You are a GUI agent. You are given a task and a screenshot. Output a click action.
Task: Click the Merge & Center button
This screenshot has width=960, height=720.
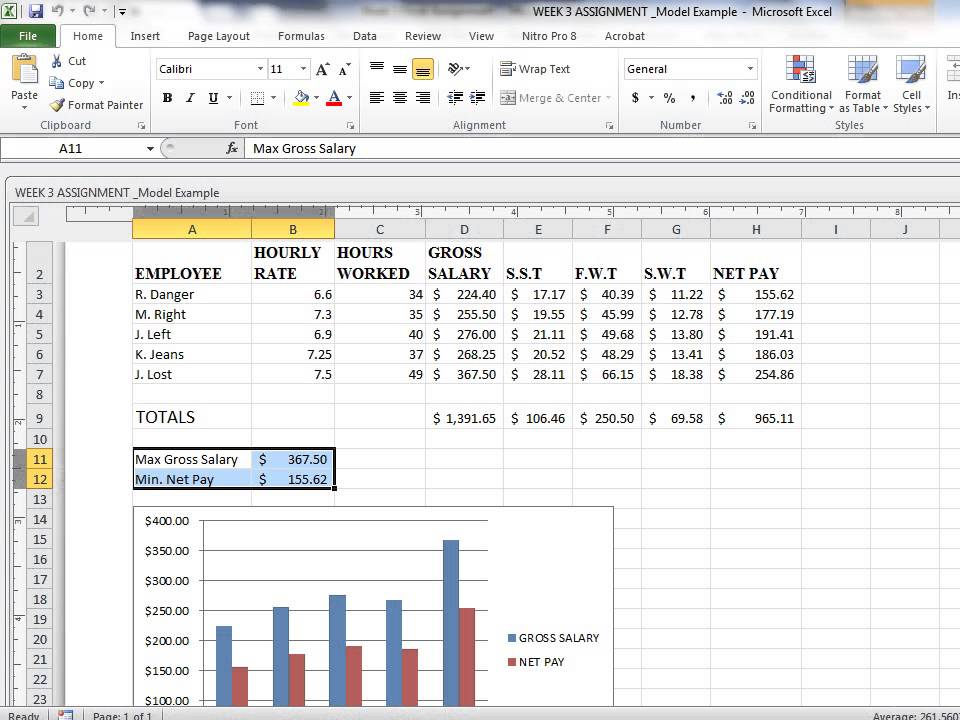coord(550,97)
